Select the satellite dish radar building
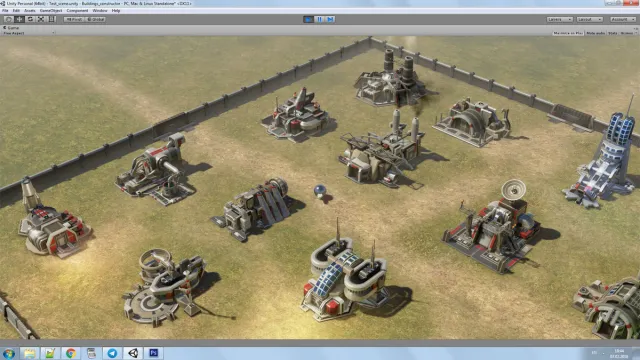The image size is (640, 360). click(496, 229)
